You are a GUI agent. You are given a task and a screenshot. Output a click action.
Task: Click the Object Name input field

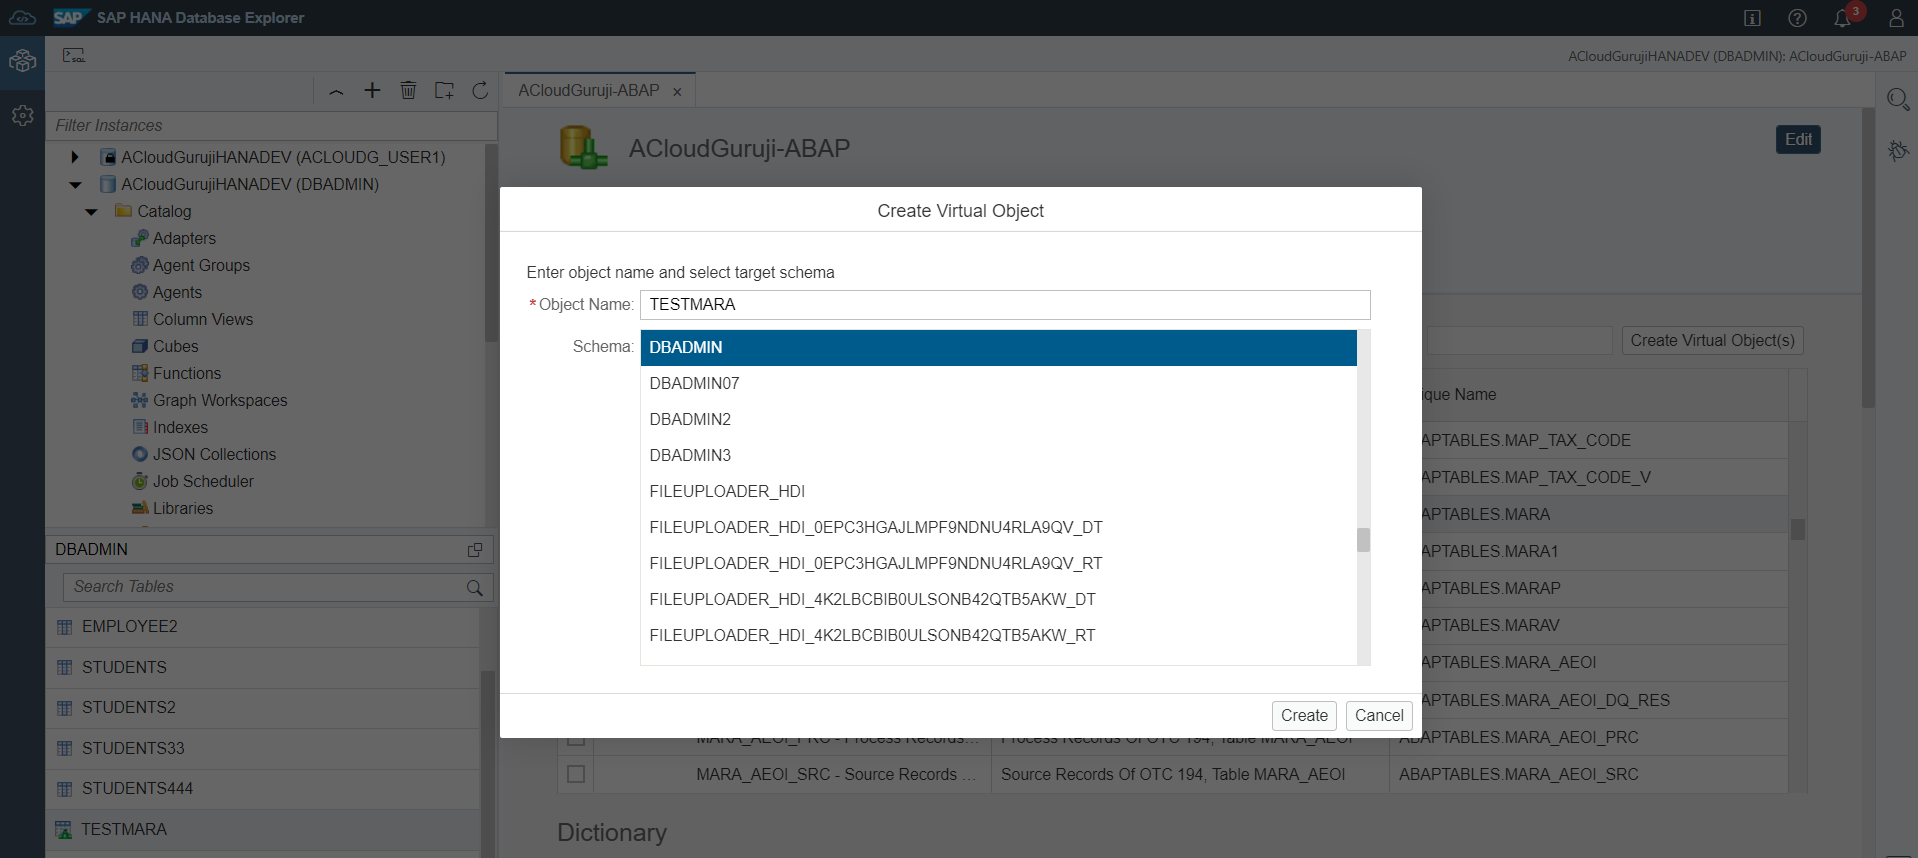pyautogui.click(x=1004, y=305)
